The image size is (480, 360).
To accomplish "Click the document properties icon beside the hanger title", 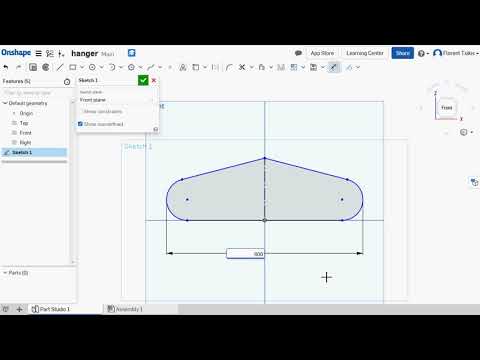I will [61, 53].
